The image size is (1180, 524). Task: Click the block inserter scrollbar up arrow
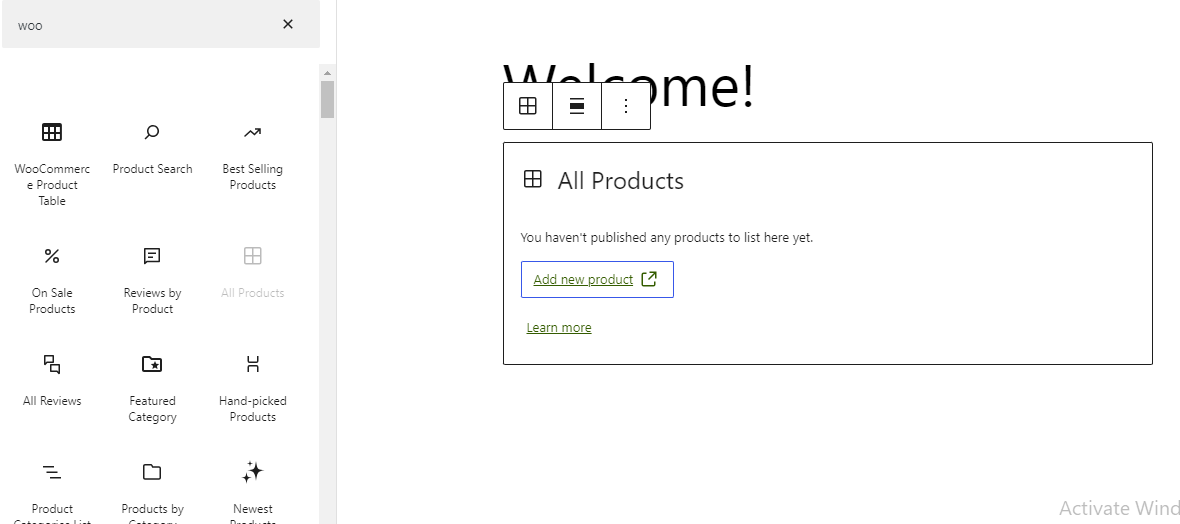tap(327, 73)
